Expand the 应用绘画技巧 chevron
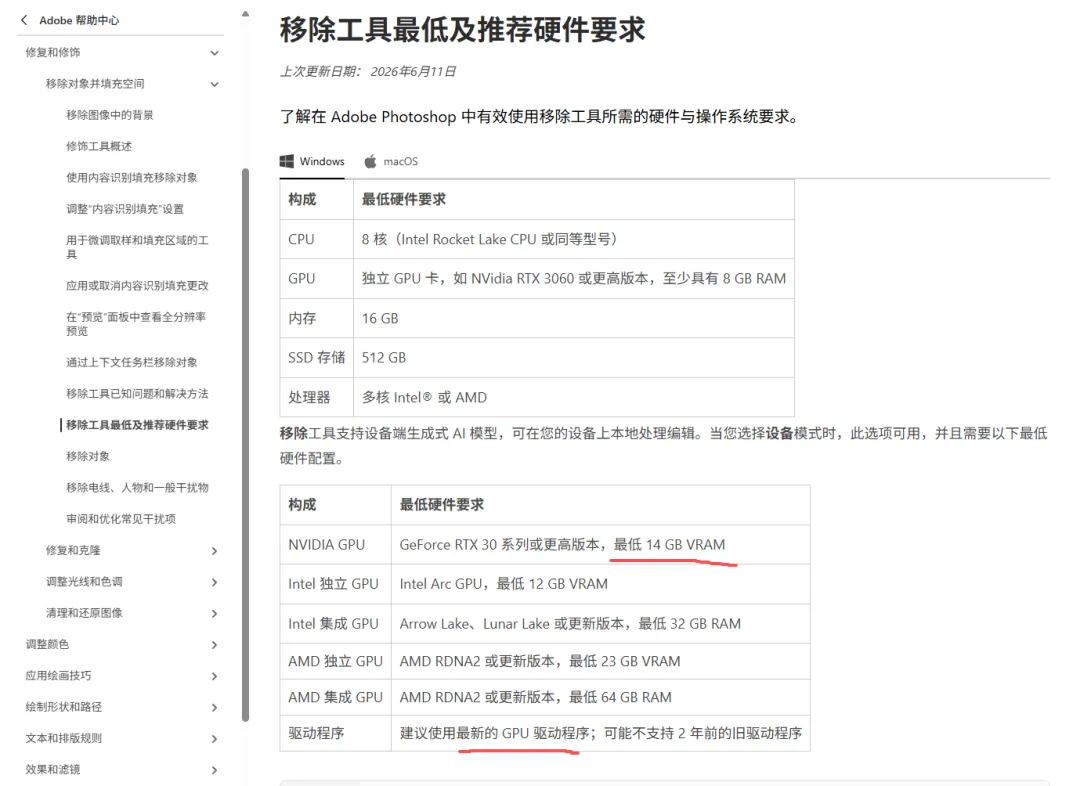This screenshot has height=786, width=1080. click(214, 676)
